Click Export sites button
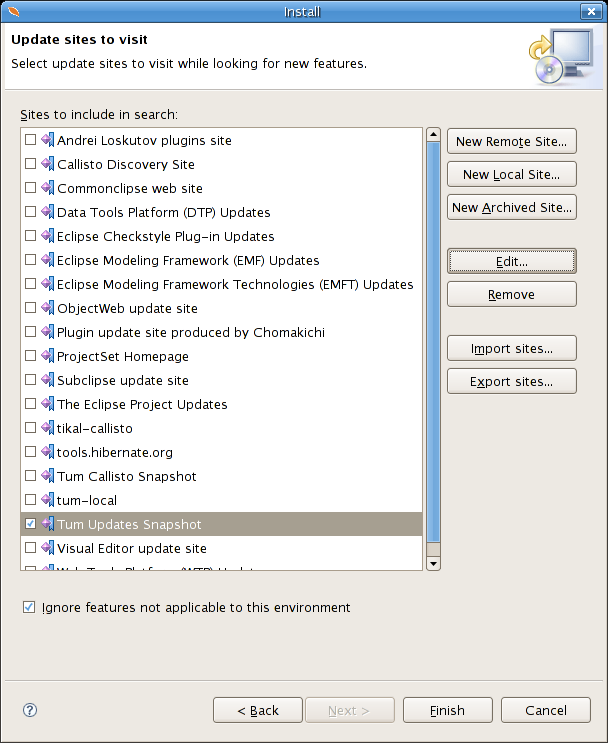This screenshot has height=743, width=608. [512, 381]
